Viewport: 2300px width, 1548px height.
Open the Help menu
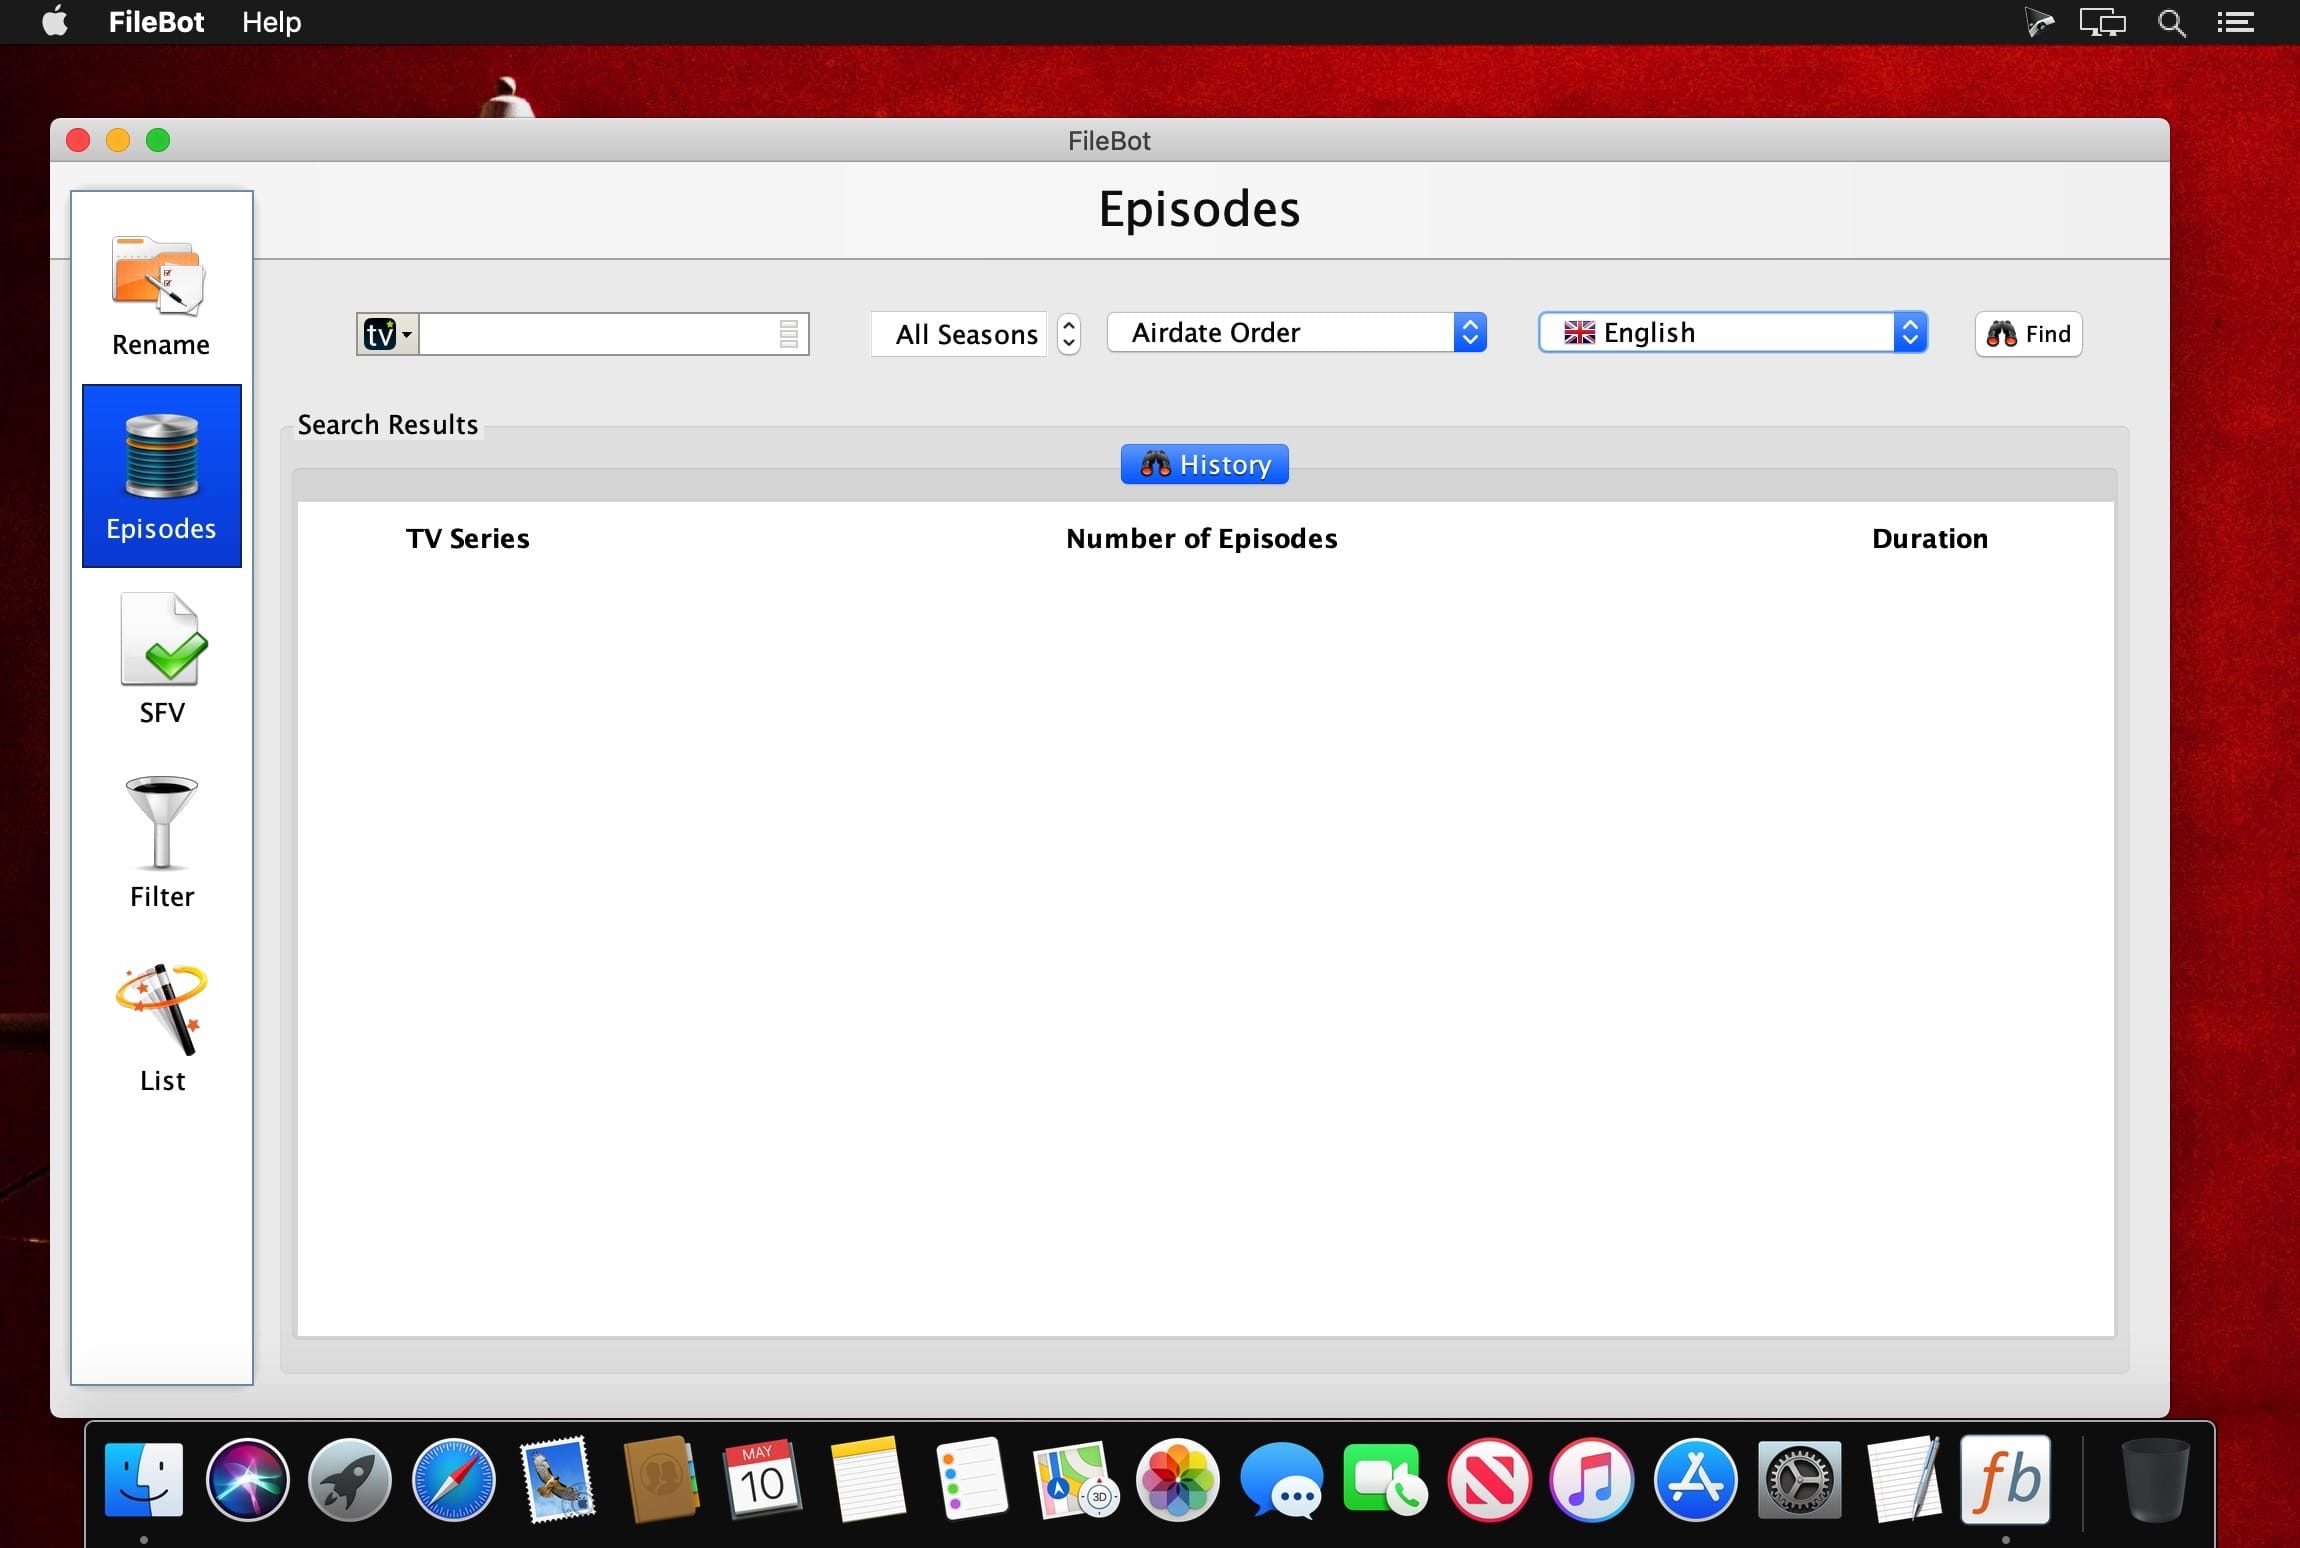273,22
